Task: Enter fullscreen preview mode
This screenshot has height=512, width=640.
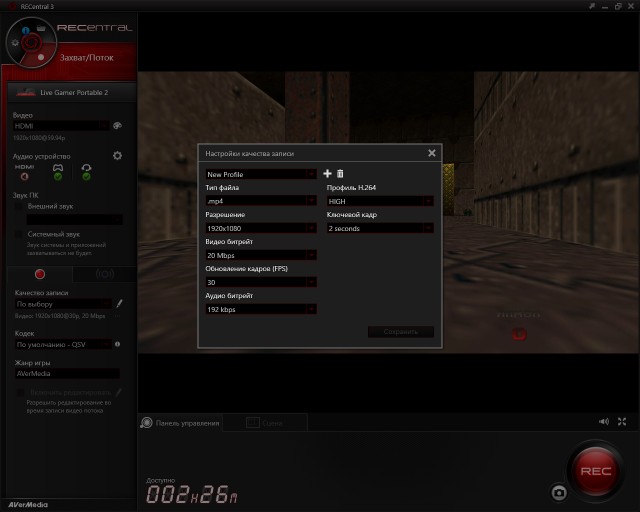Action: click(622, 422)
